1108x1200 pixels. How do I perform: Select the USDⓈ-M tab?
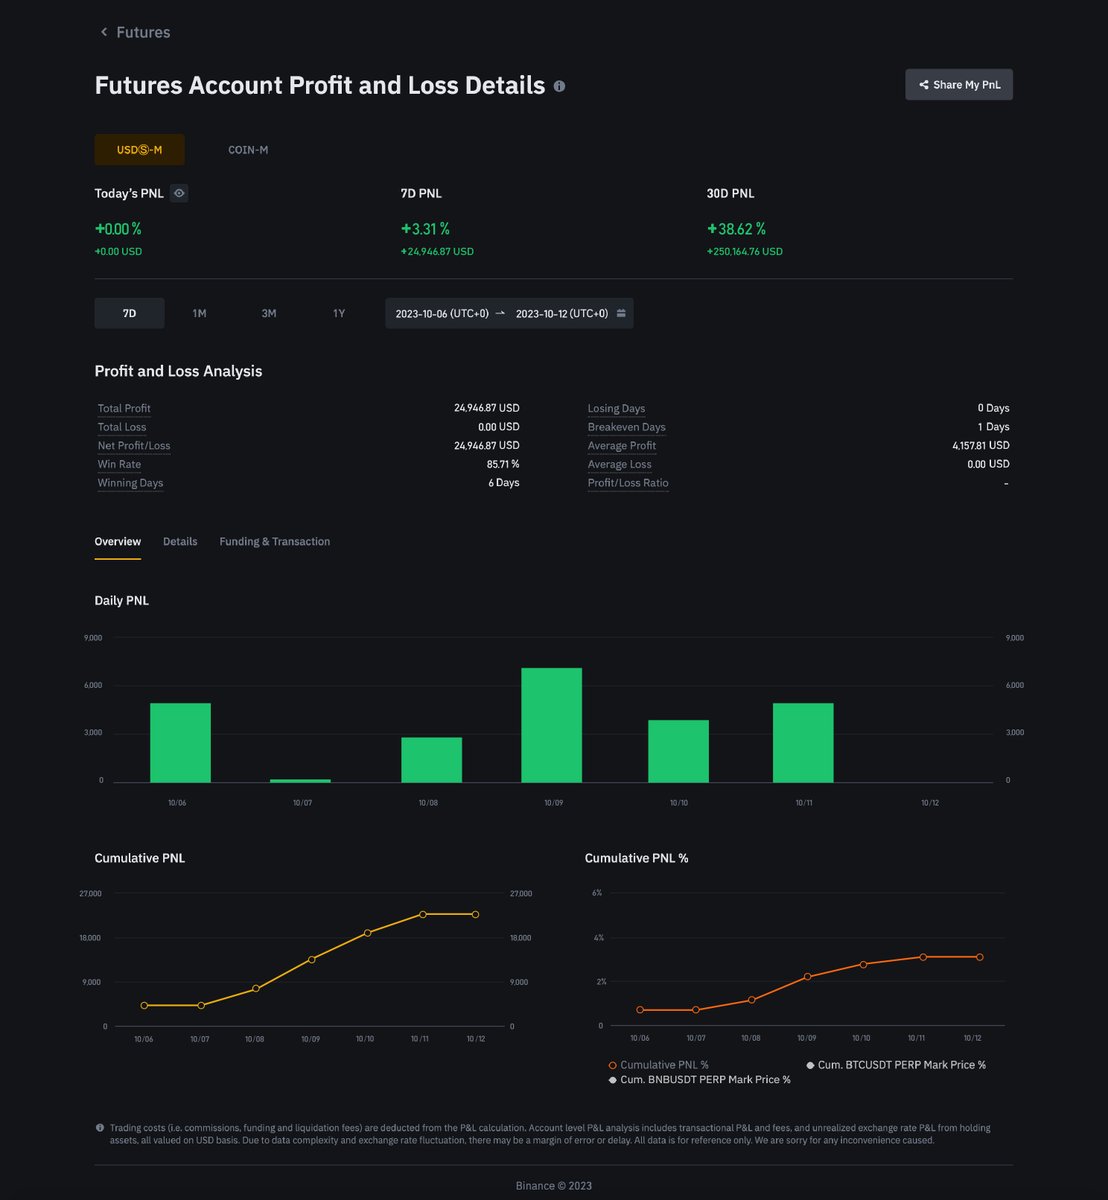click(139, 150)
